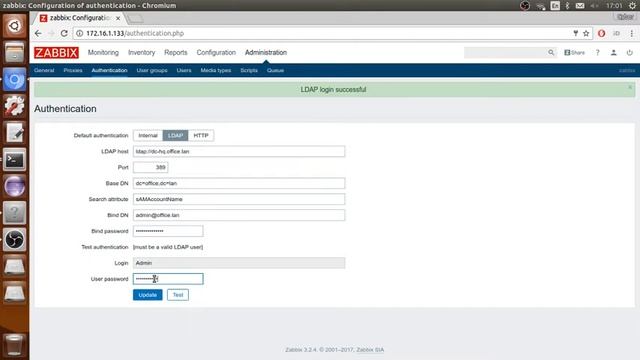Click the Login field showing Admin
This screenshot has height=360, width=640.
pos(239,263)
